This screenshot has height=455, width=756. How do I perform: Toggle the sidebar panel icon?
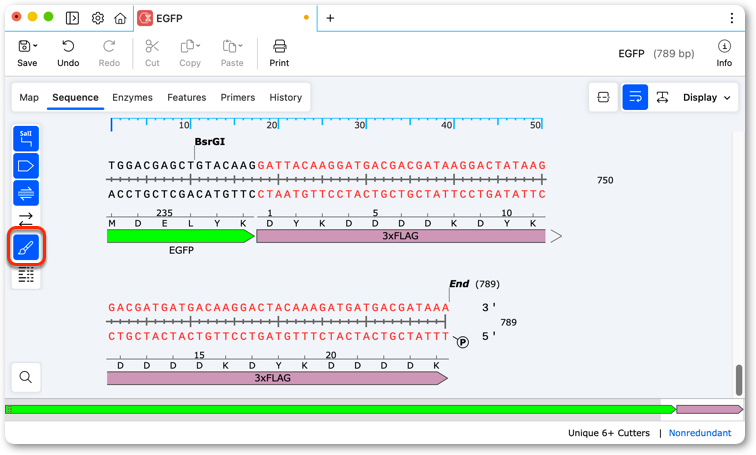(72, 18)
